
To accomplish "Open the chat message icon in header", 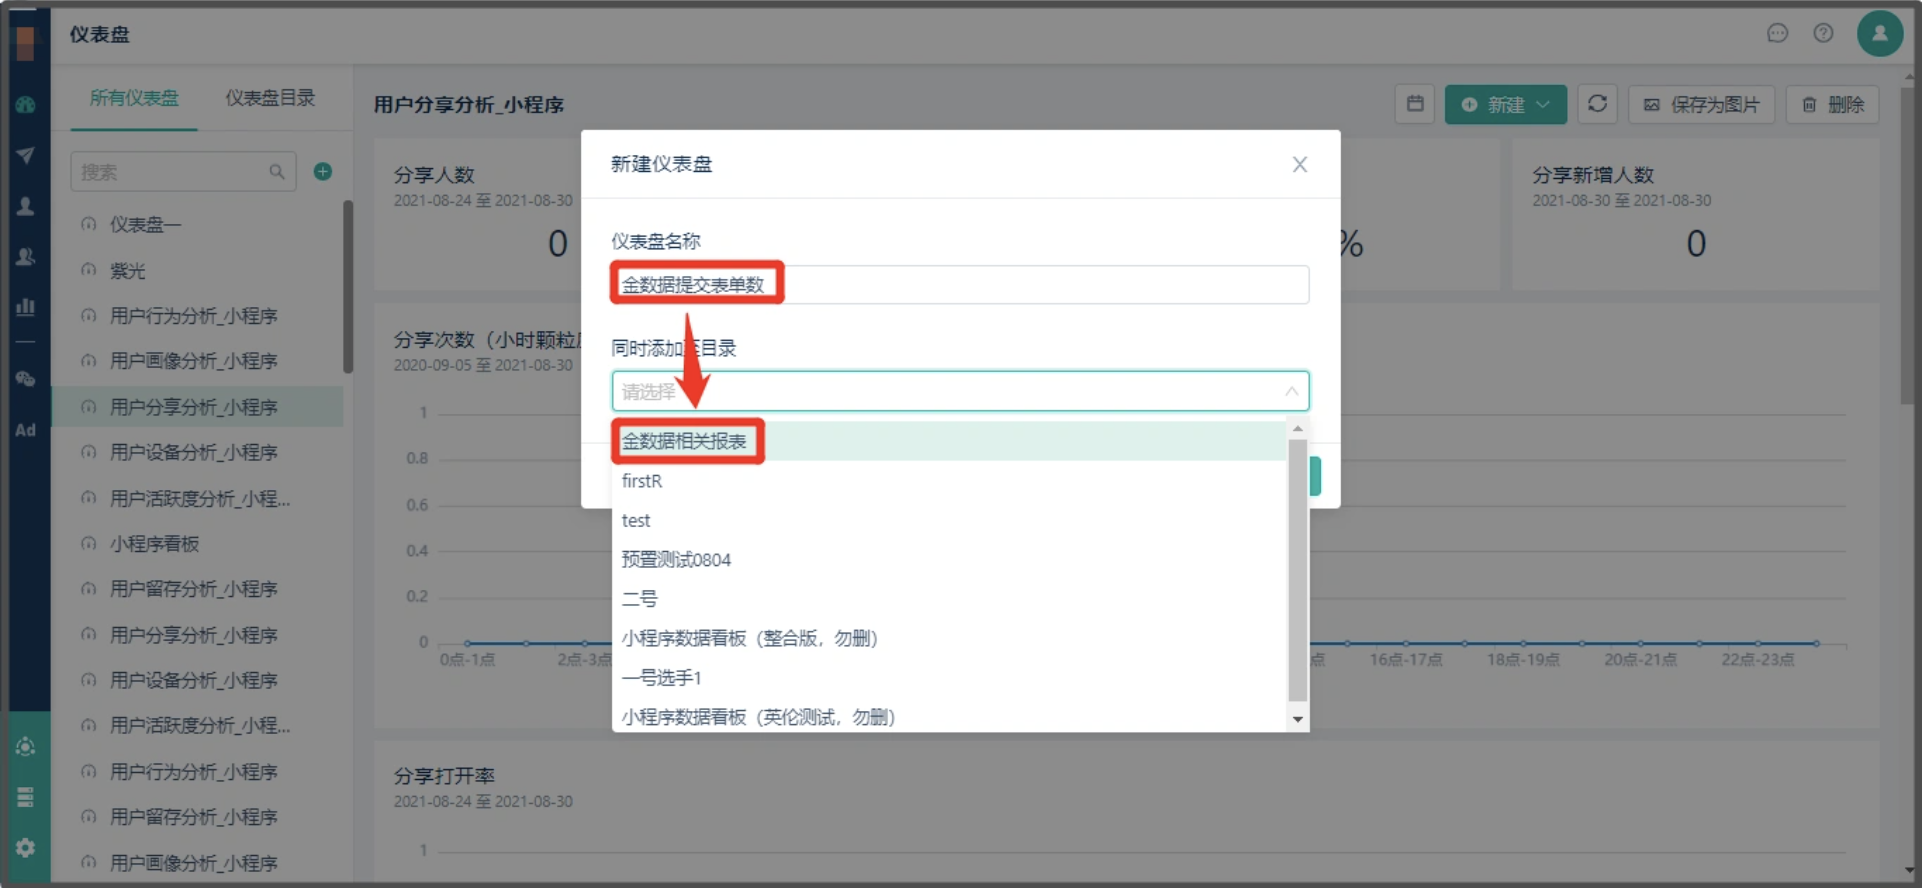I will [x=1777, y=33].
